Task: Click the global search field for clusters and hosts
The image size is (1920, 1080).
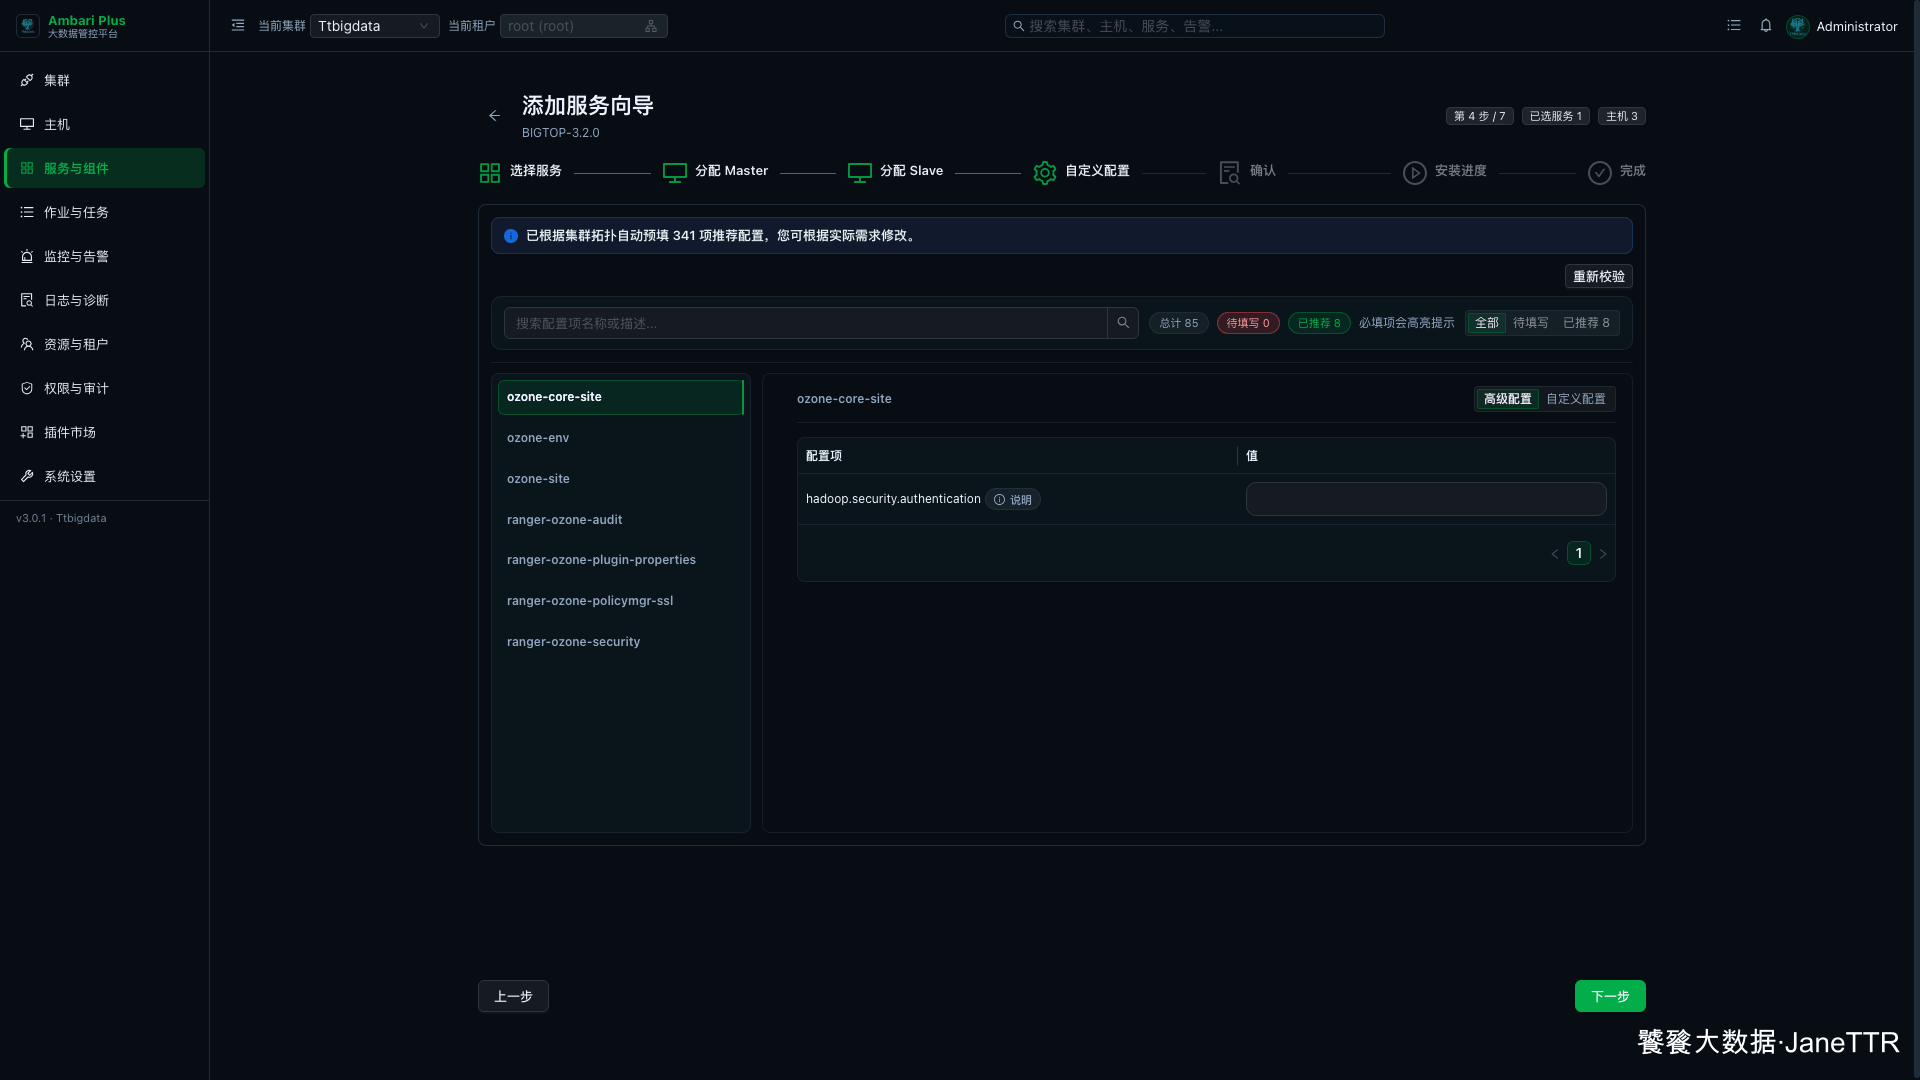Action: click(1194, 26)
